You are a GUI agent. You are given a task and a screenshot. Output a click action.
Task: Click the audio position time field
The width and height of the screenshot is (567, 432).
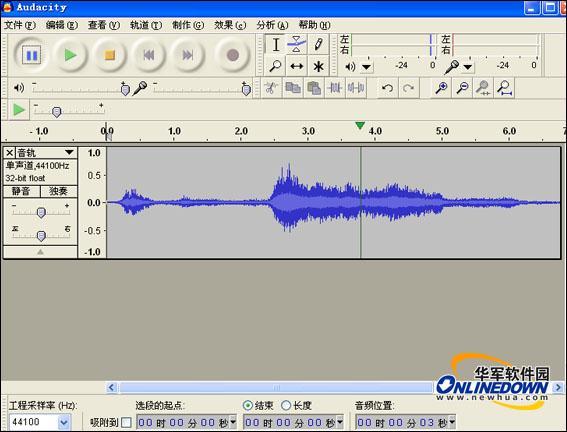405,422
